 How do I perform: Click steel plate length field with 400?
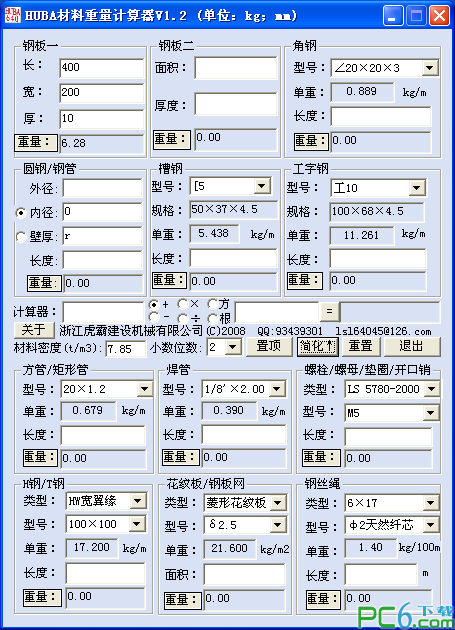[x=102, y=68]
